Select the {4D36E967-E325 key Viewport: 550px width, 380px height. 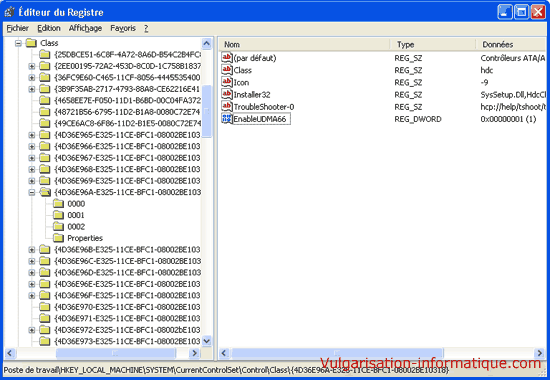click(x=127, y=158)
